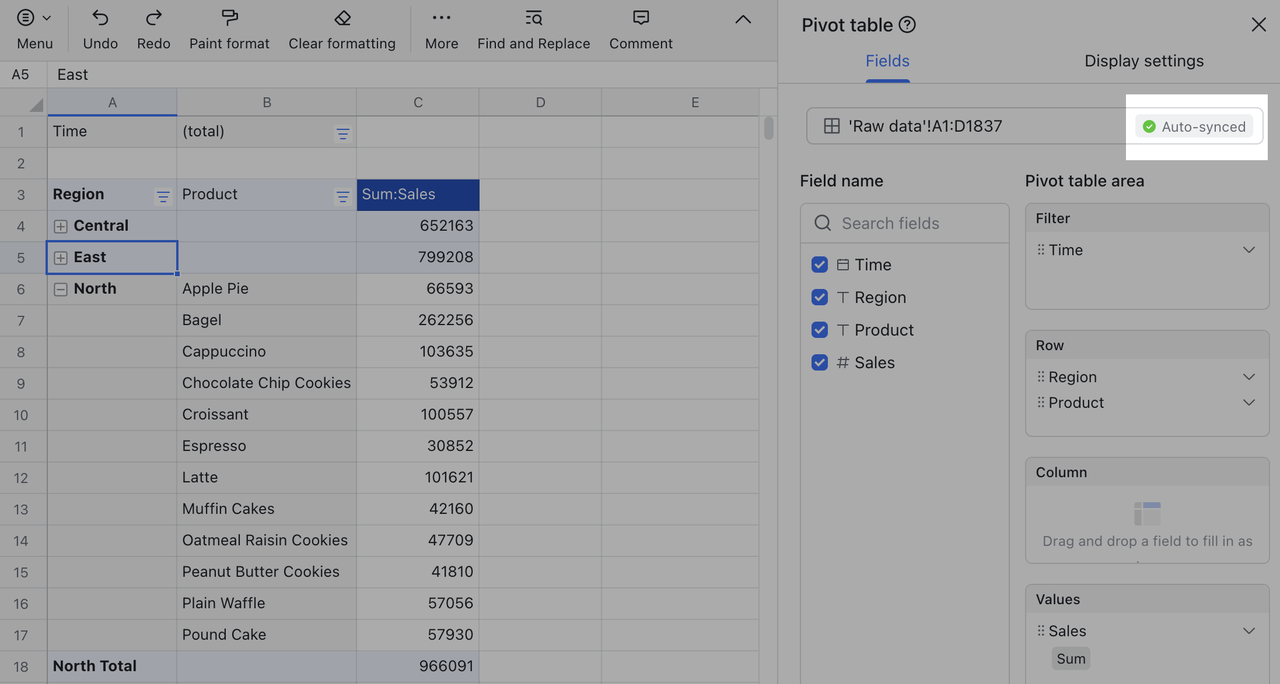Switch to the Display settings tab

tap(1143, 60)
